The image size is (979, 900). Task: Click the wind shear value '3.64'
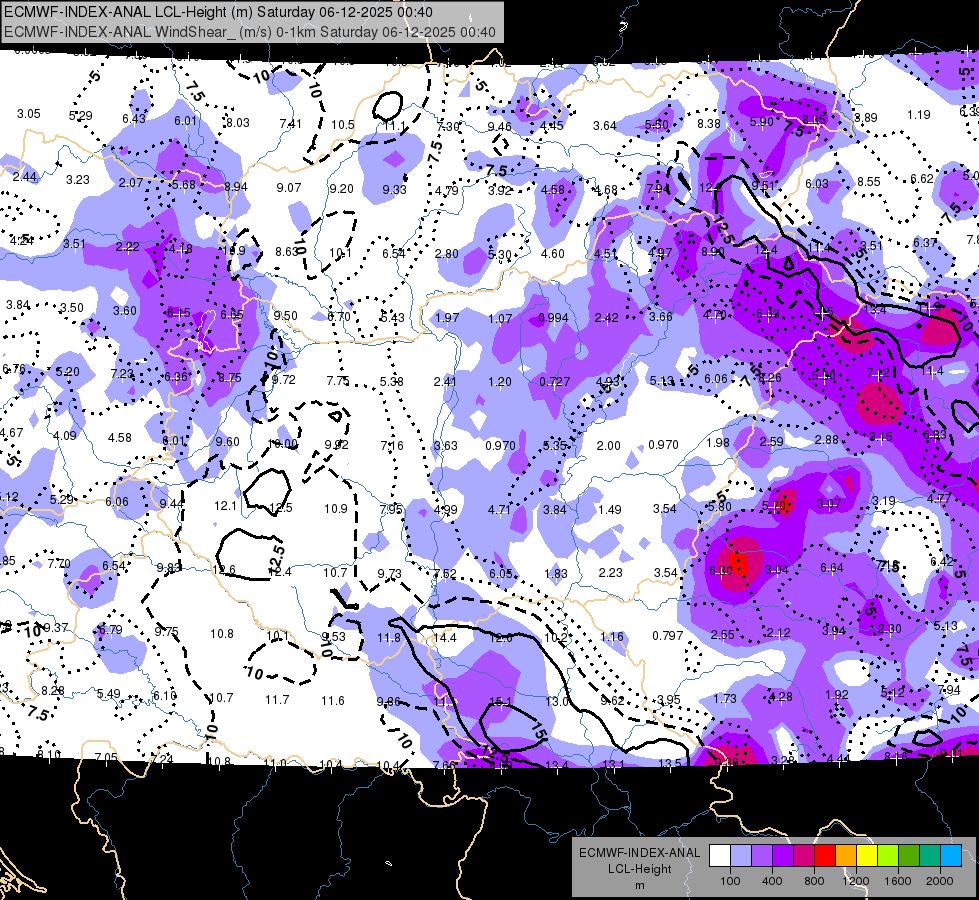coord(604,126)
